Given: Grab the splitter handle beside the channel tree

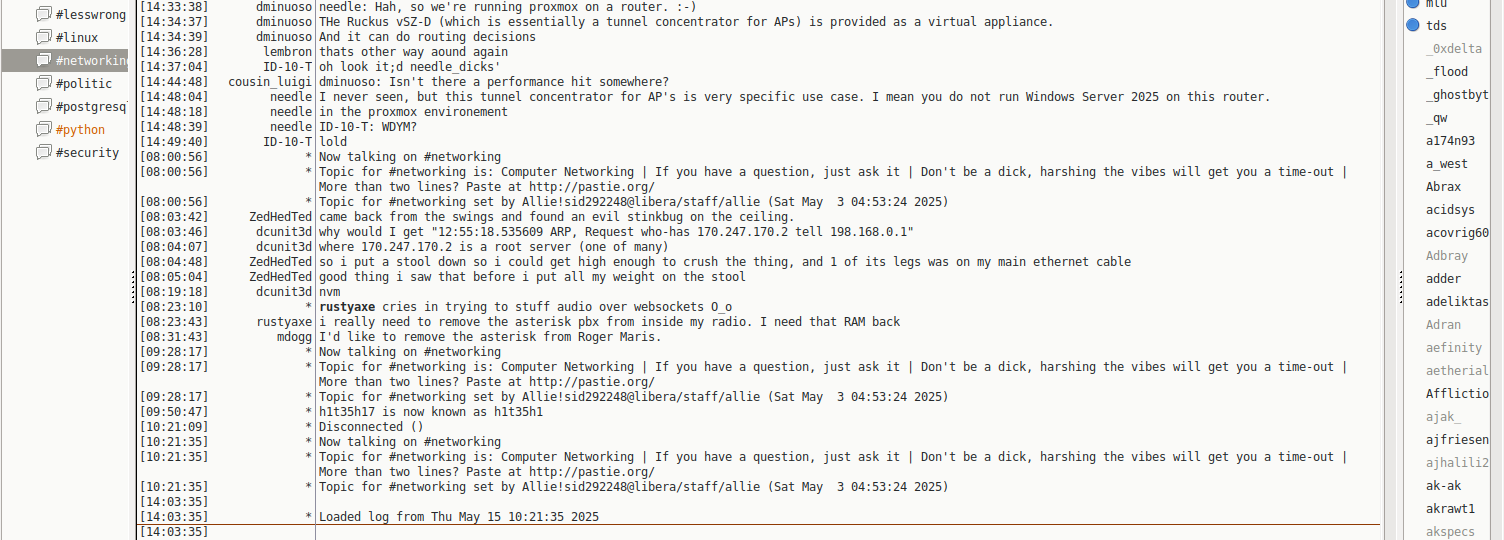Looking at the screenshot, I should point(133,289).
